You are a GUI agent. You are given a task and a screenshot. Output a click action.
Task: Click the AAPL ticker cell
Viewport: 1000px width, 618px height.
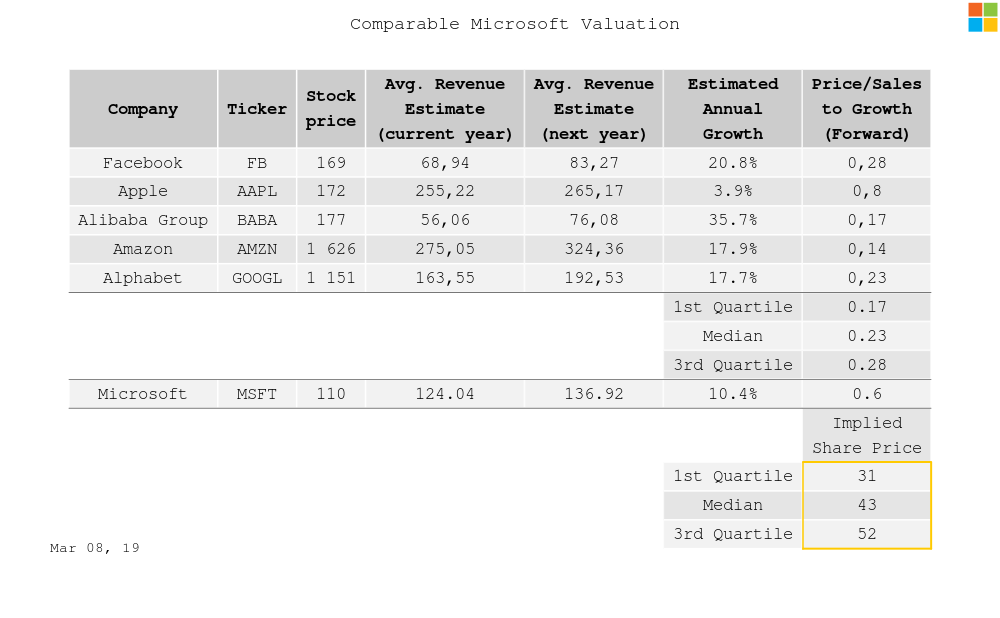pyautogui.click(x=257, y=191)
